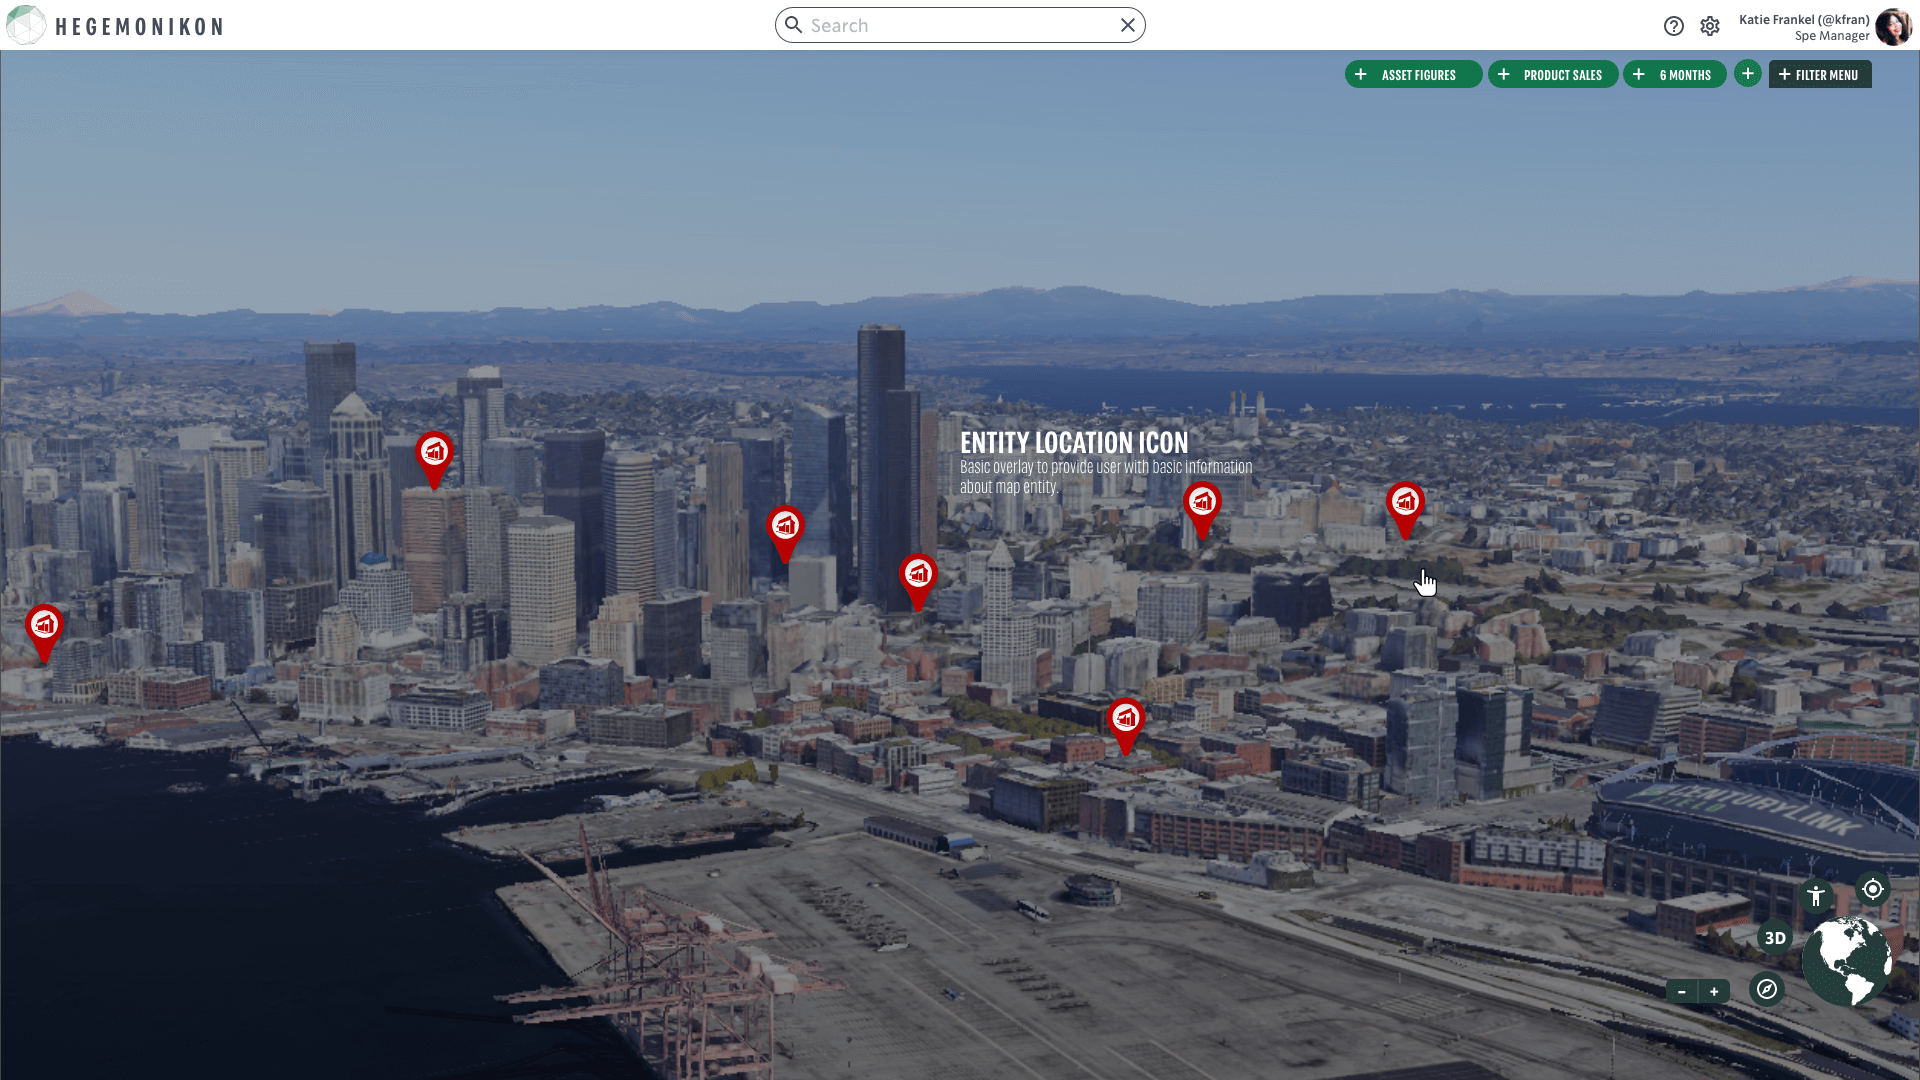Click the help question mark icon
Image resolution: width=1920 pixels, height=1080 pixels.
click(x=1674, y=26)
